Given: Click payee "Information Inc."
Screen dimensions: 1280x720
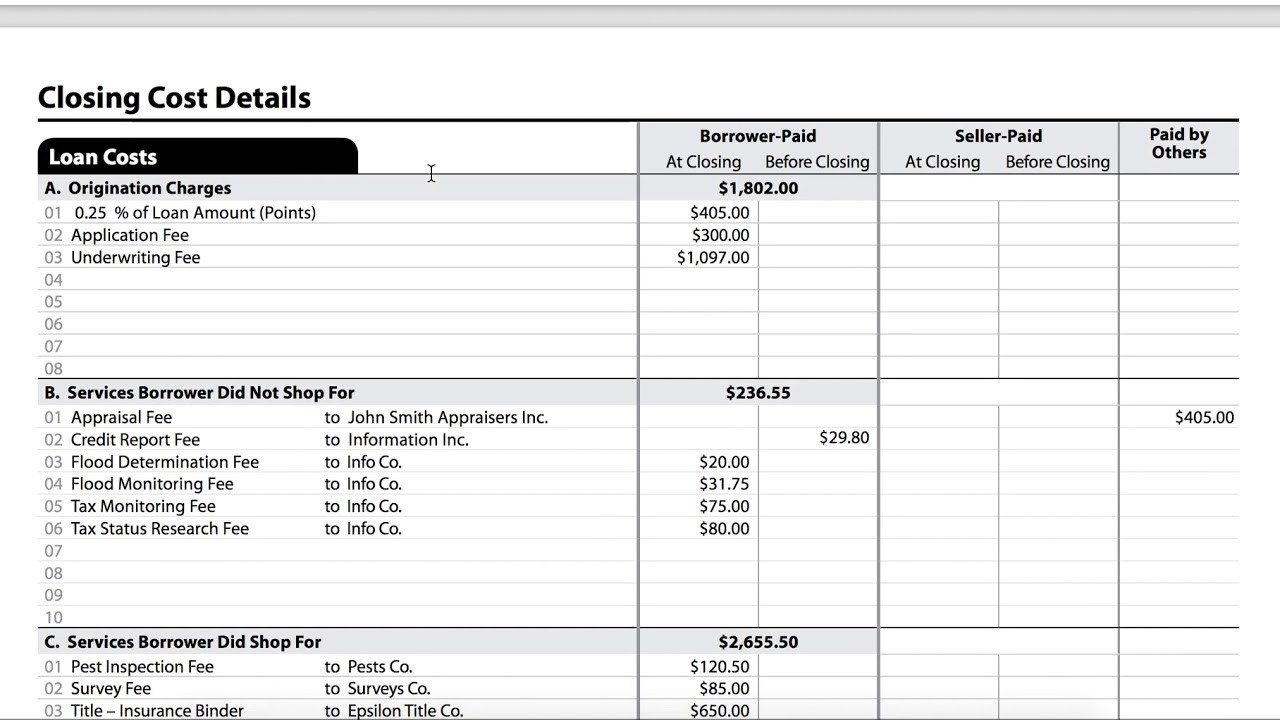Looking at the screenshot, I should coord(407,440).
